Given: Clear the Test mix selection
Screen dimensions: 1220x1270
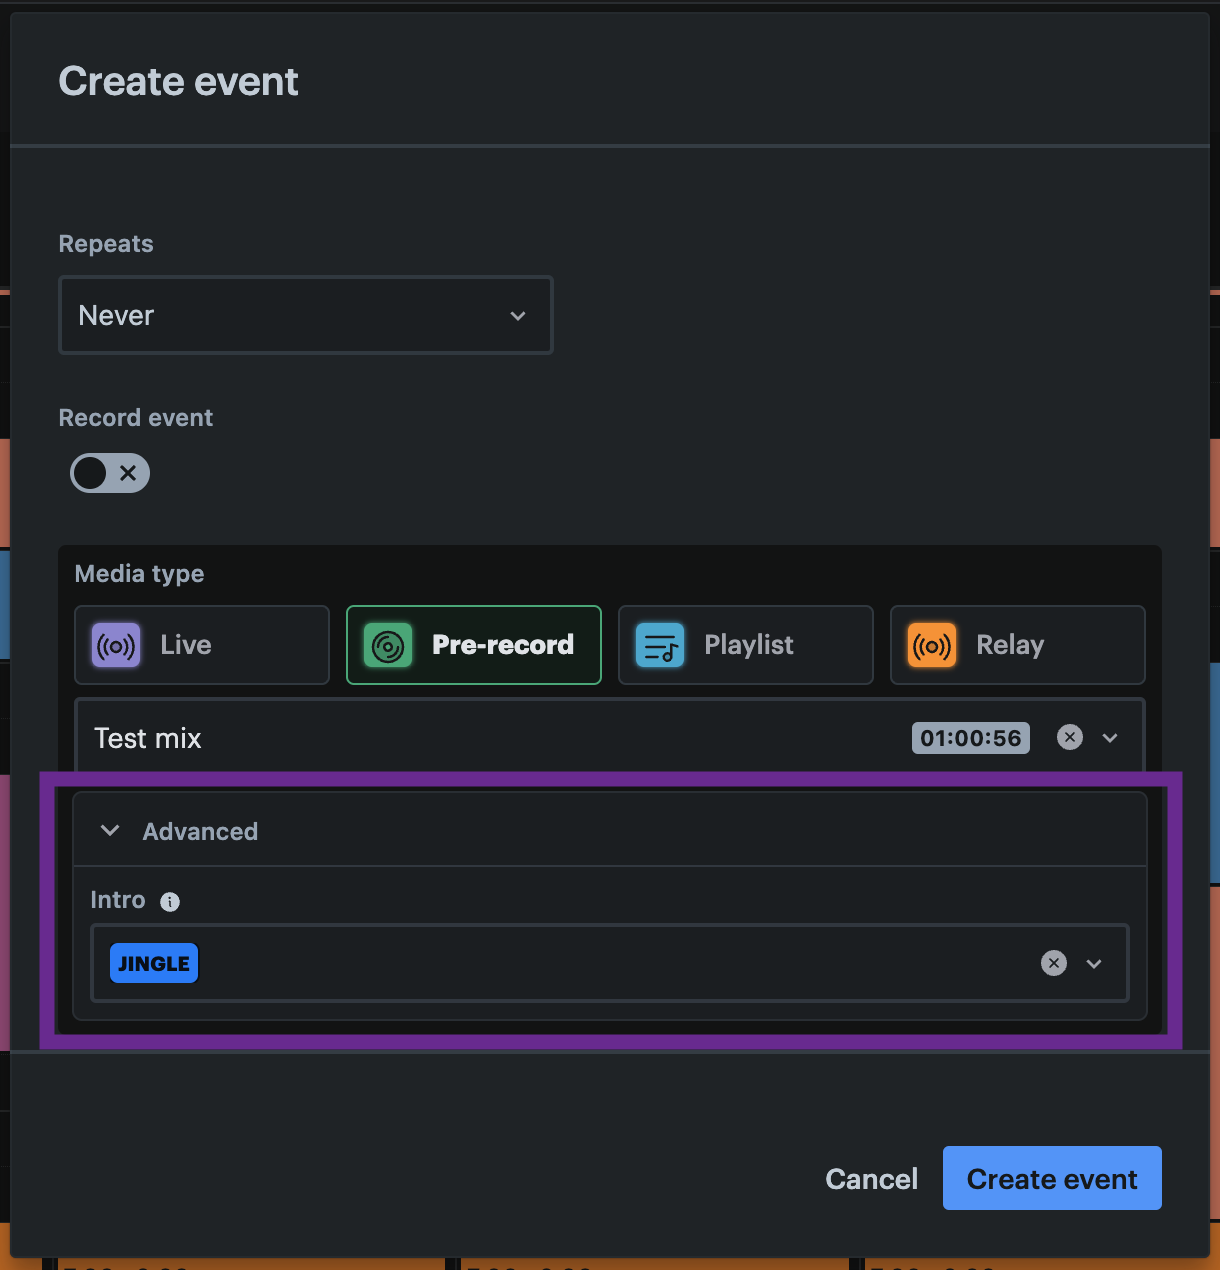Looking at the screenshot, I should coord(1070,737).
